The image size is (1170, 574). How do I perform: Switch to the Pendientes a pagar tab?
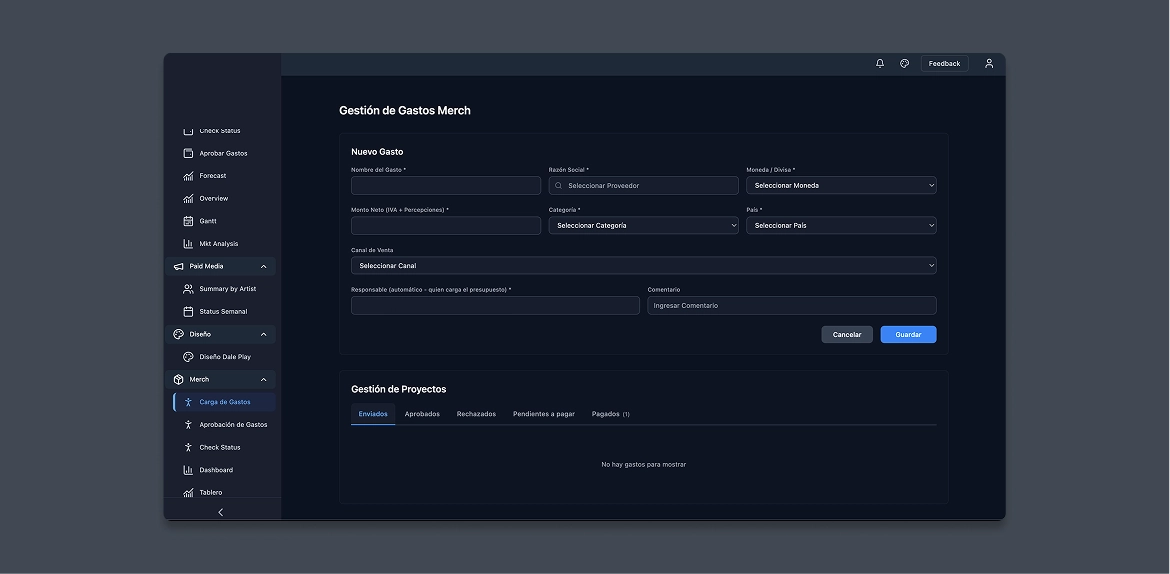pyautogui.click(x=544, y=414)
